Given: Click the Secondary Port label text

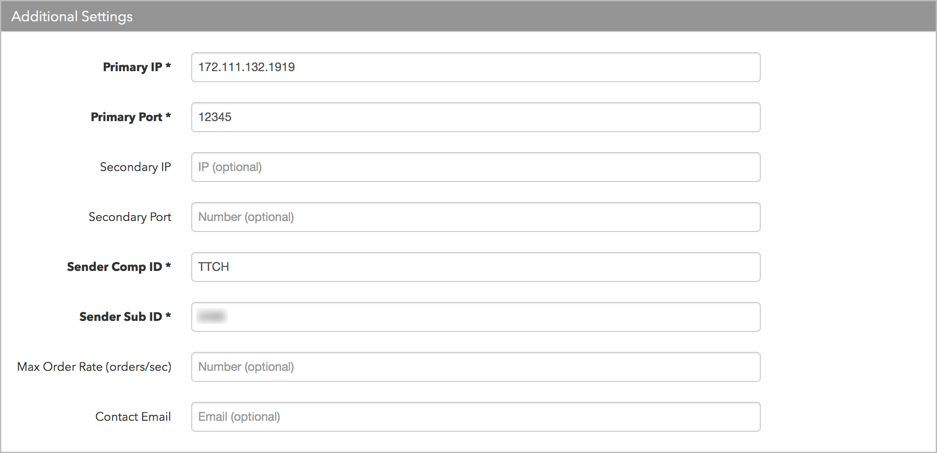Looking at the screenshot, I should coord(130,217).
